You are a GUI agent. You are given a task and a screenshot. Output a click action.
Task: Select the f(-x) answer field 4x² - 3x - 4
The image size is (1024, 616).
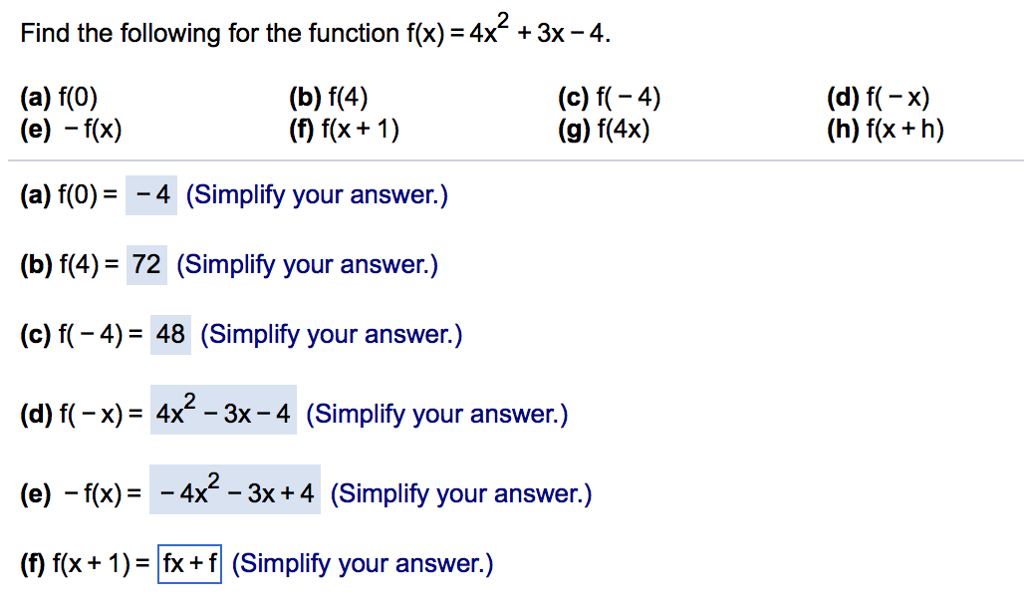pyautogui.click(x=223, y=410)
